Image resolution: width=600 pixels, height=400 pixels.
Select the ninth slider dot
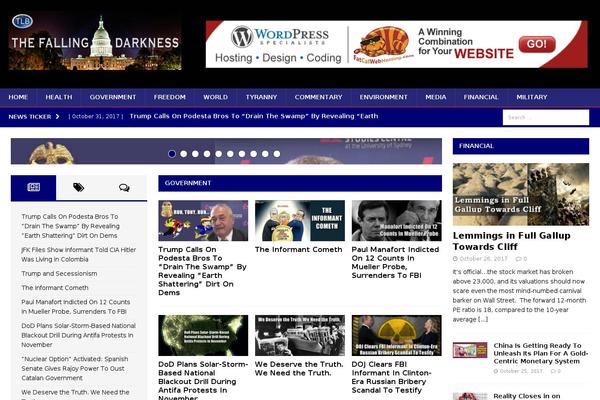click(x=265, y=154)
